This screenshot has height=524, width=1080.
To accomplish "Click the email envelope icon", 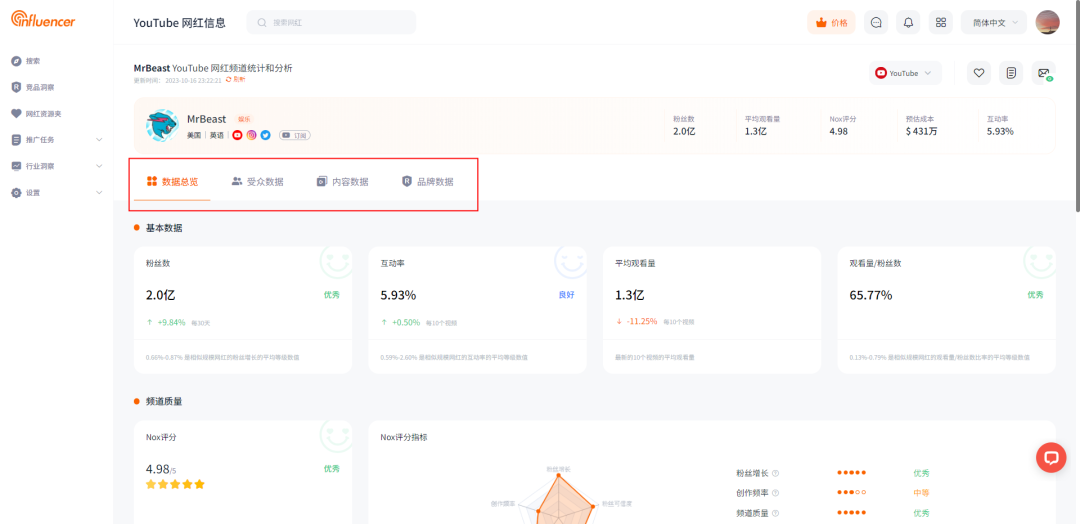I will (x=1043, y=73).
